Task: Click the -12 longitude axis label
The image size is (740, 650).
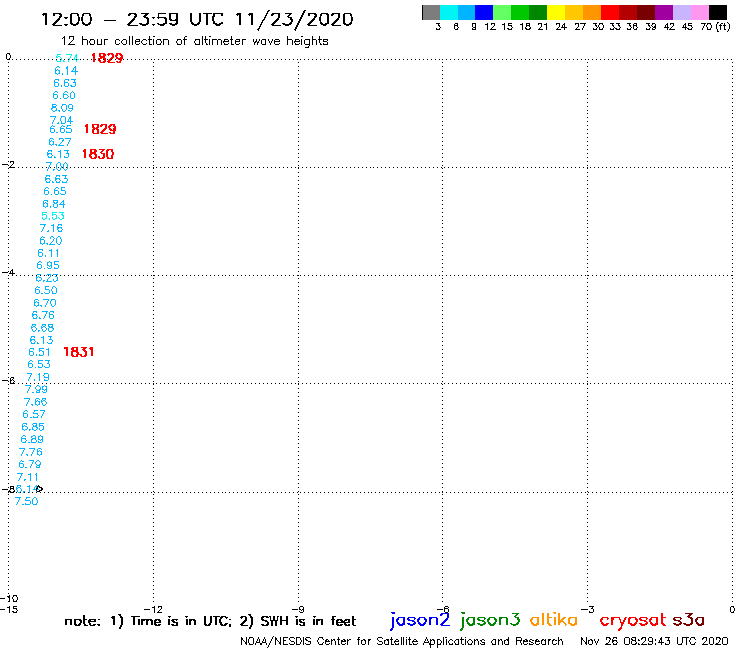Action: coord(152,609)
